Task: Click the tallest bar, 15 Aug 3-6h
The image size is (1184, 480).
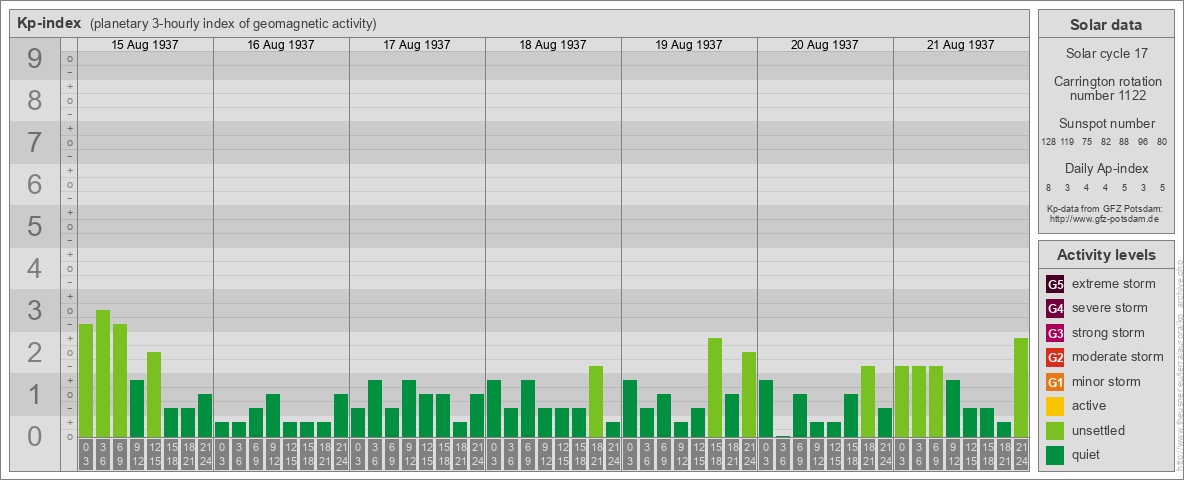Action: [x=103, y=373]
